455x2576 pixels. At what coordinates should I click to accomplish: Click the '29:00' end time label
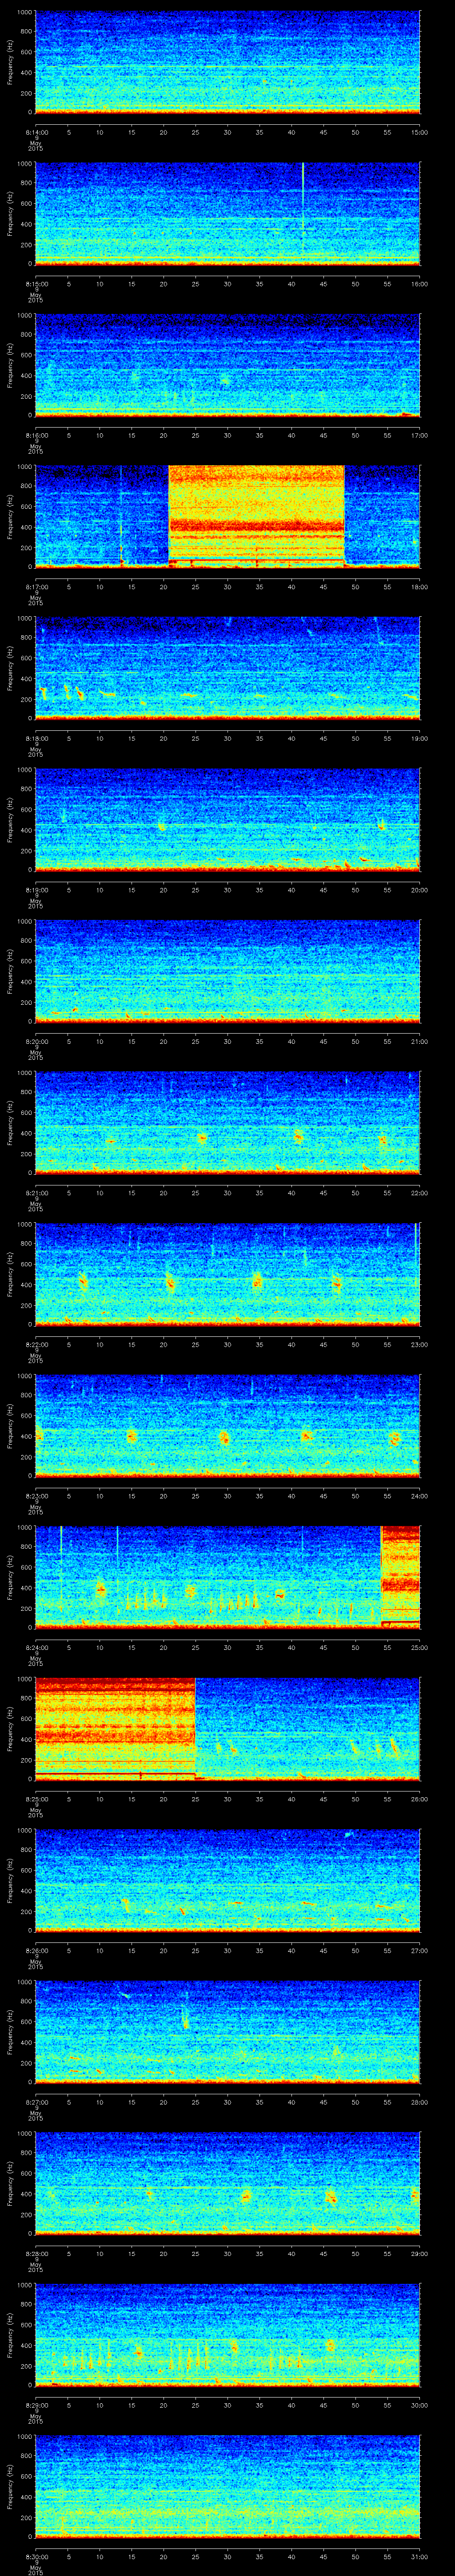pos(419,2252)
